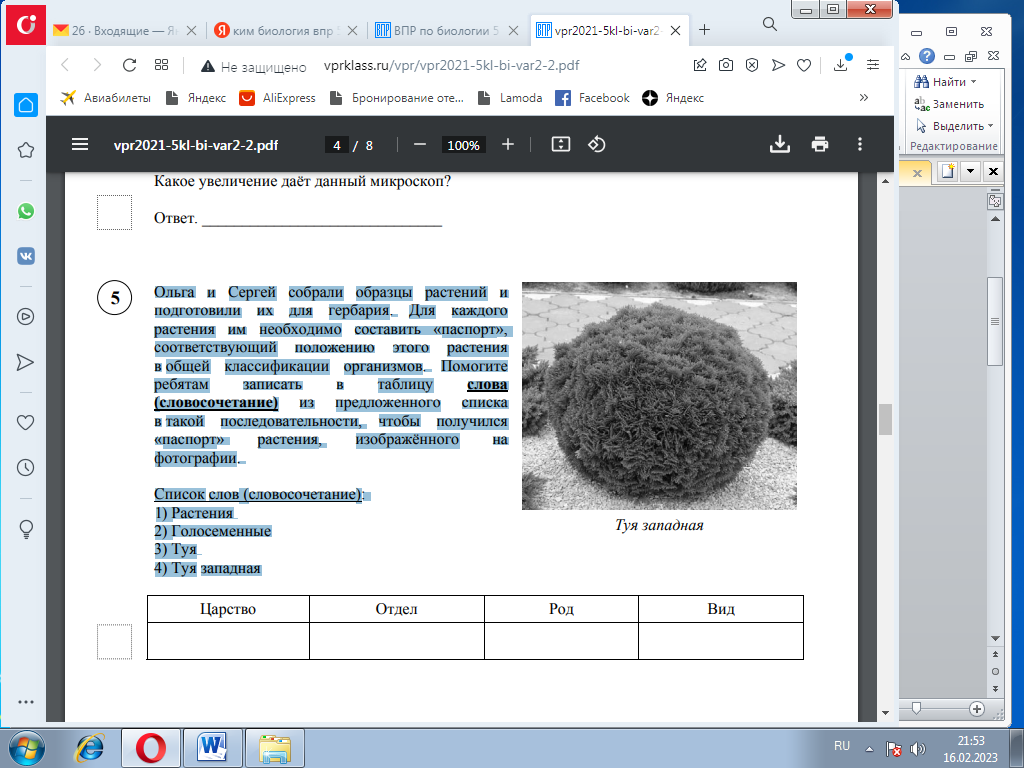Open the Opera sidebar home icon

26,105
